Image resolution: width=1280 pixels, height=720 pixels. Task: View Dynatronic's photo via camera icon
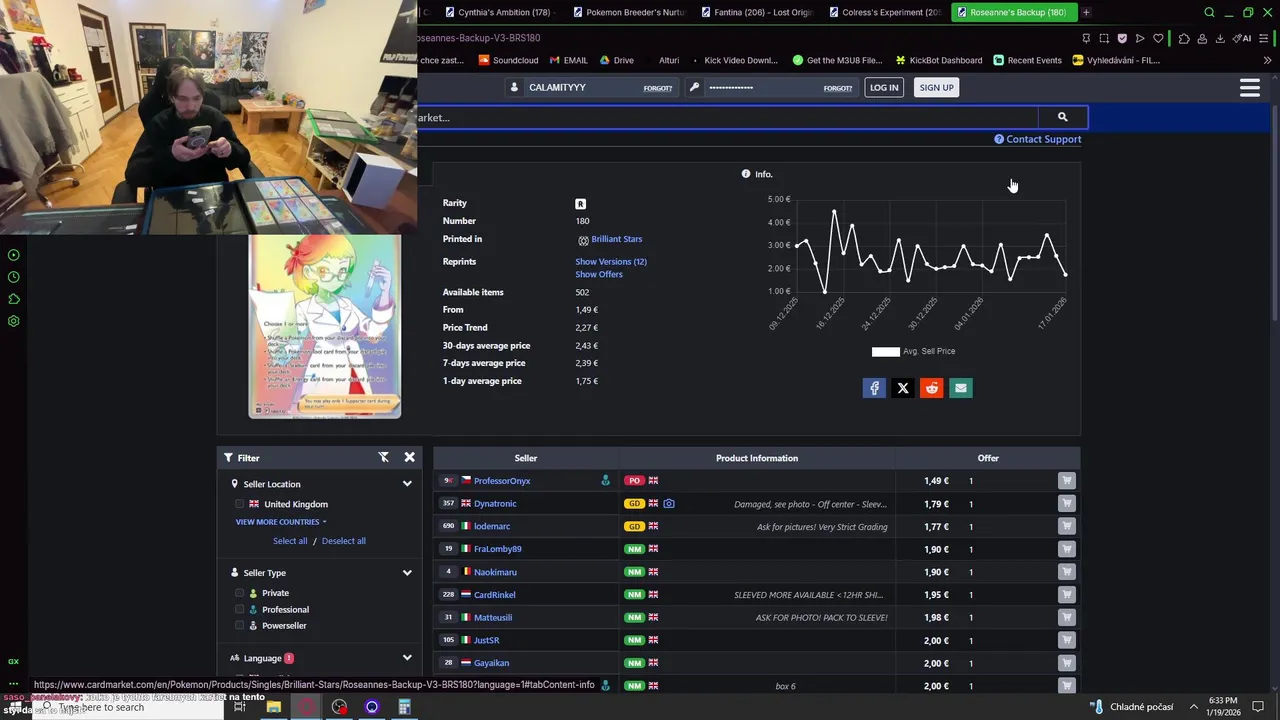pos(669,504)
